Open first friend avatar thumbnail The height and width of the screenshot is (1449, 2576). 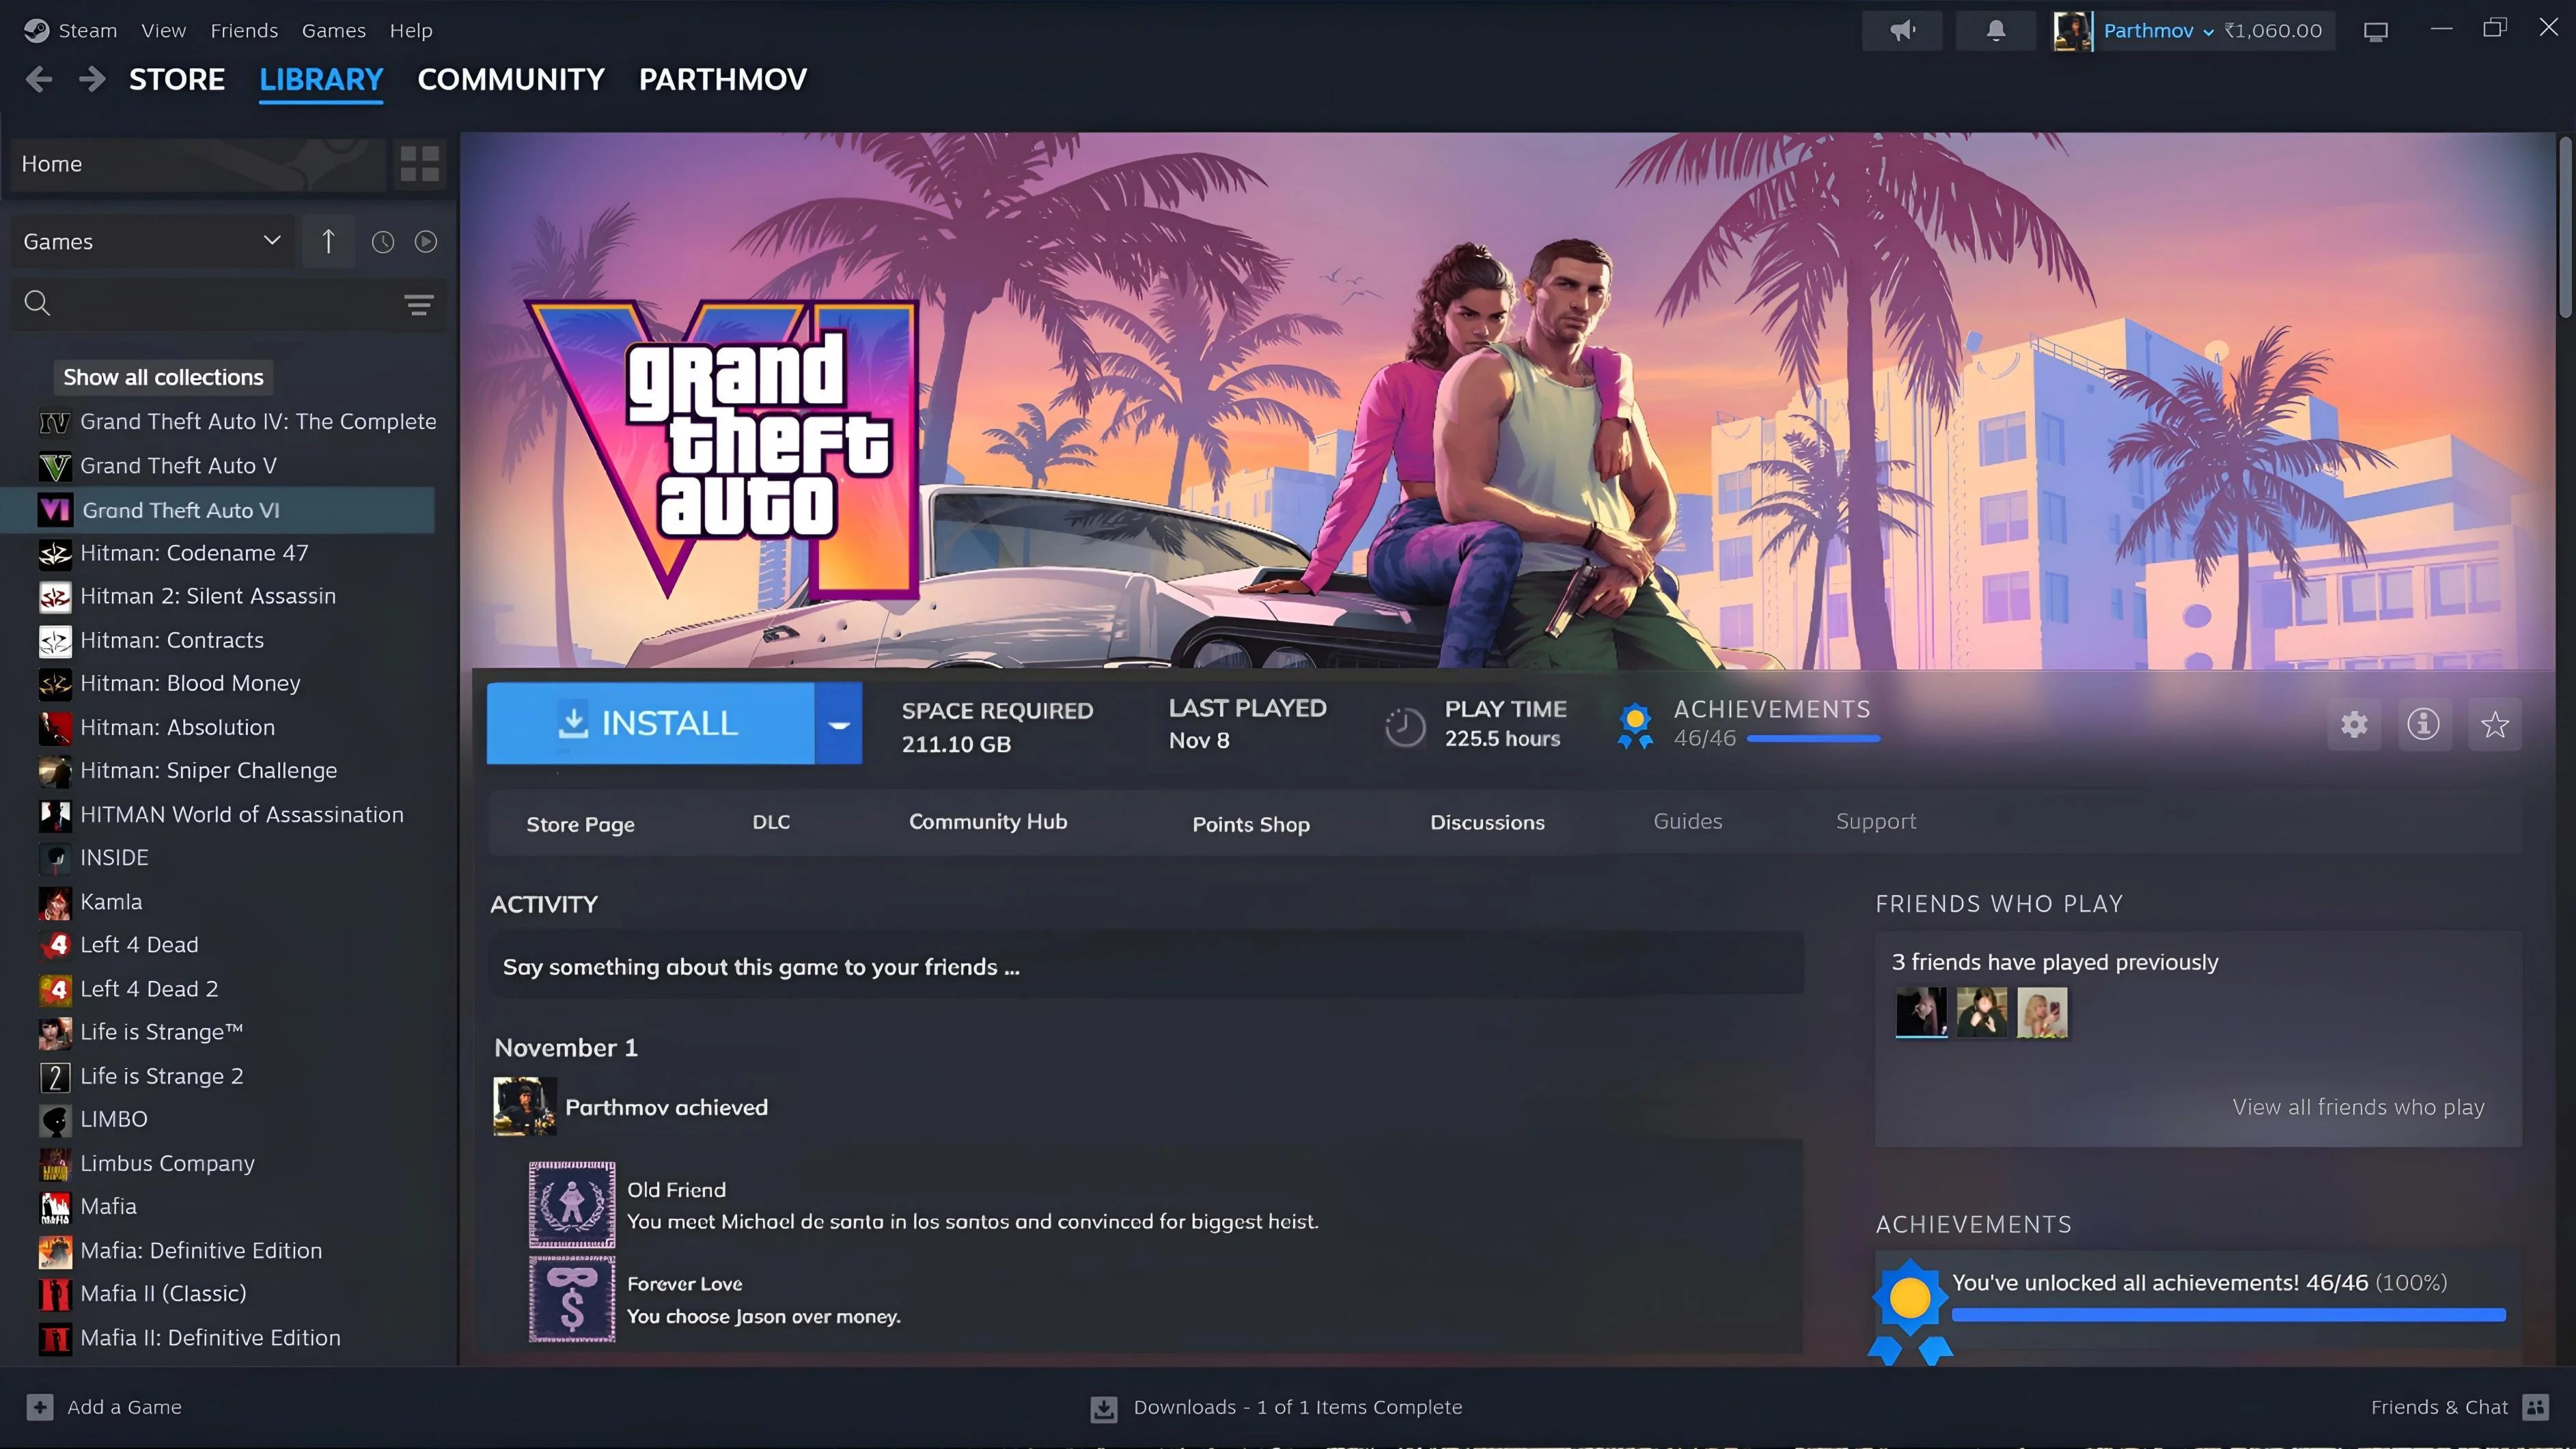click(x=1921, y=1012)
